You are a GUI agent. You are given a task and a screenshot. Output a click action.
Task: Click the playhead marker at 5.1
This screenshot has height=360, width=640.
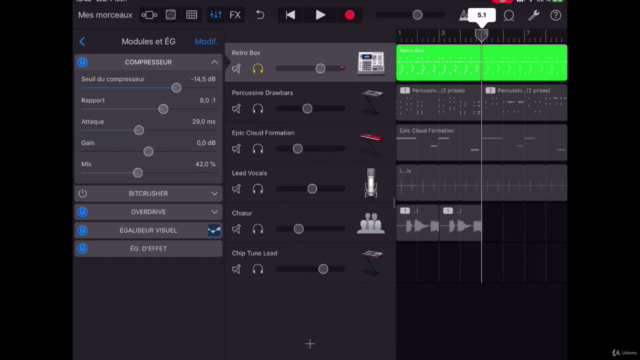coord(482,35)
